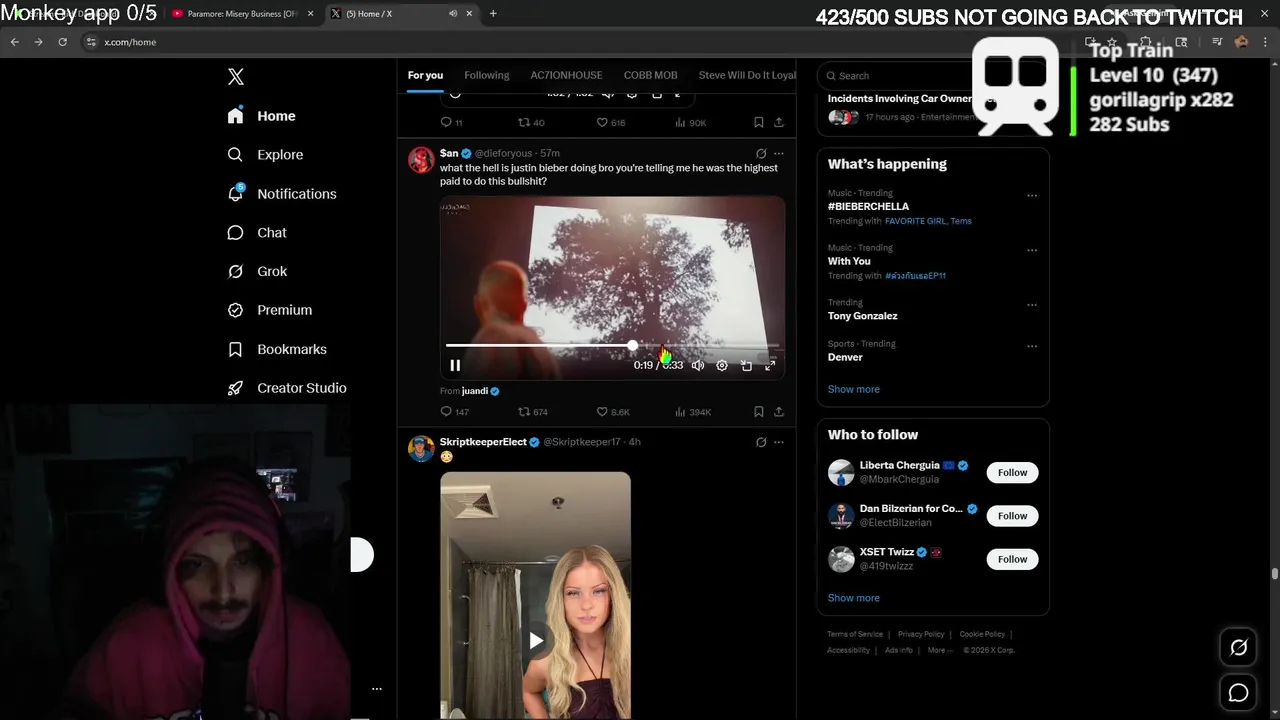Switch to the COBB MOB tab
Image resolution: width=1280 pixels, height=720 pixels.
pos(651,75)
